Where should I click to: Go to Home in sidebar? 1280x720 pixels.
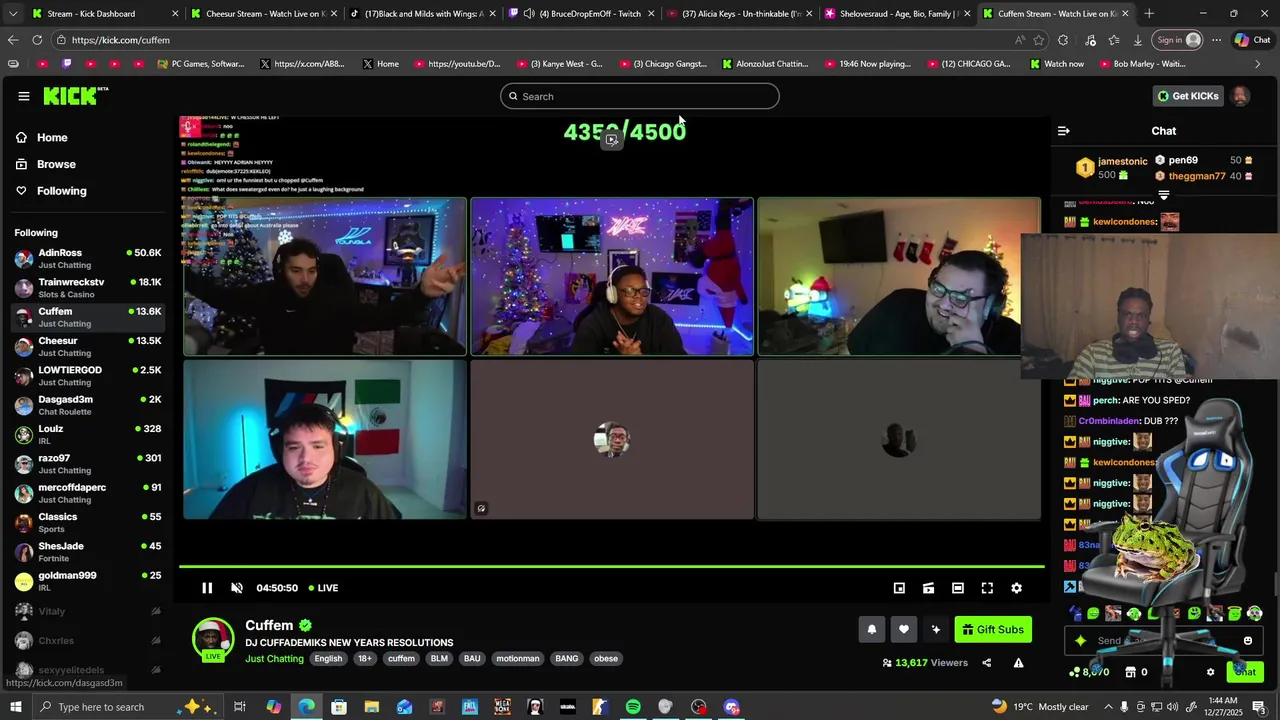click(x=52, y=138)
